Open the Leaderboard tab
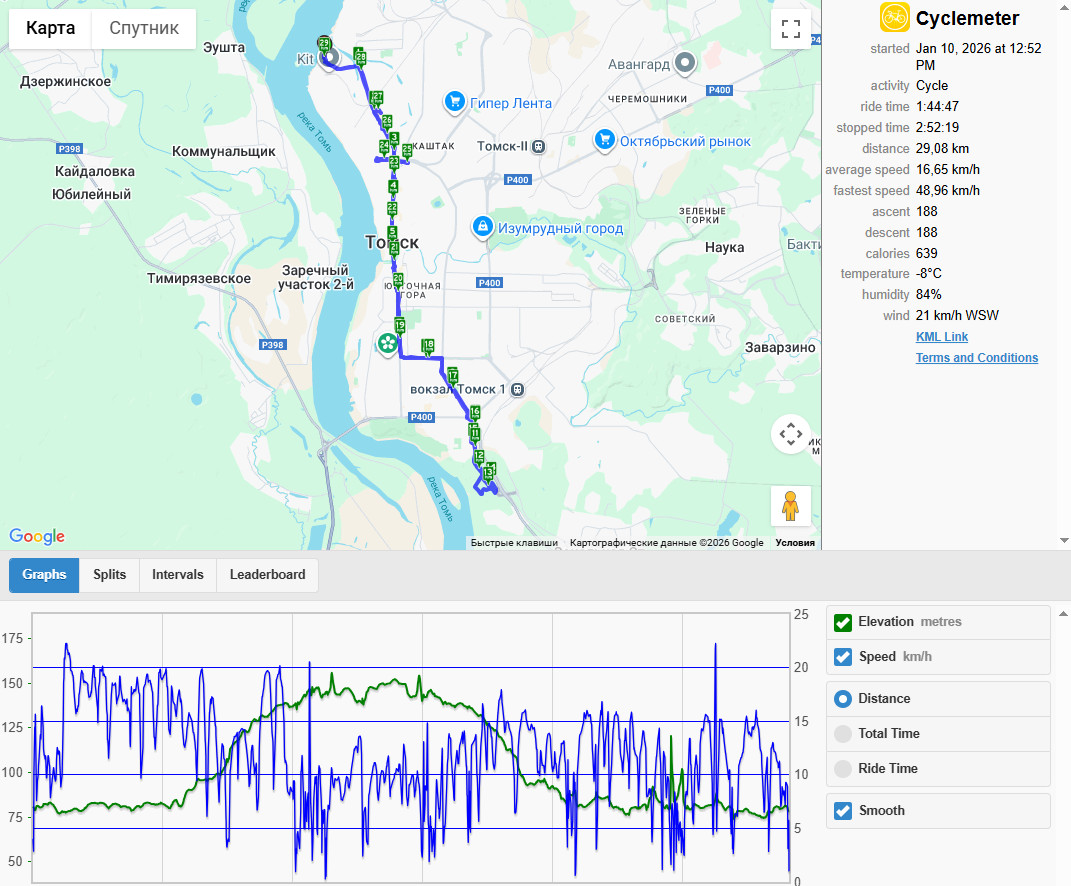The image size is (1071, 886). click(x=267, y=574)
